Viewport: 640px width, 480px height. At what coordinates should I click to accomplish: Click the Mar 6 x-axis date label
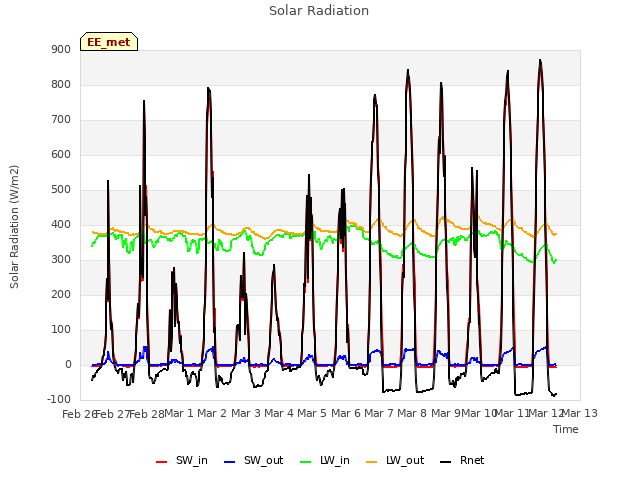[x=346, y=413]
